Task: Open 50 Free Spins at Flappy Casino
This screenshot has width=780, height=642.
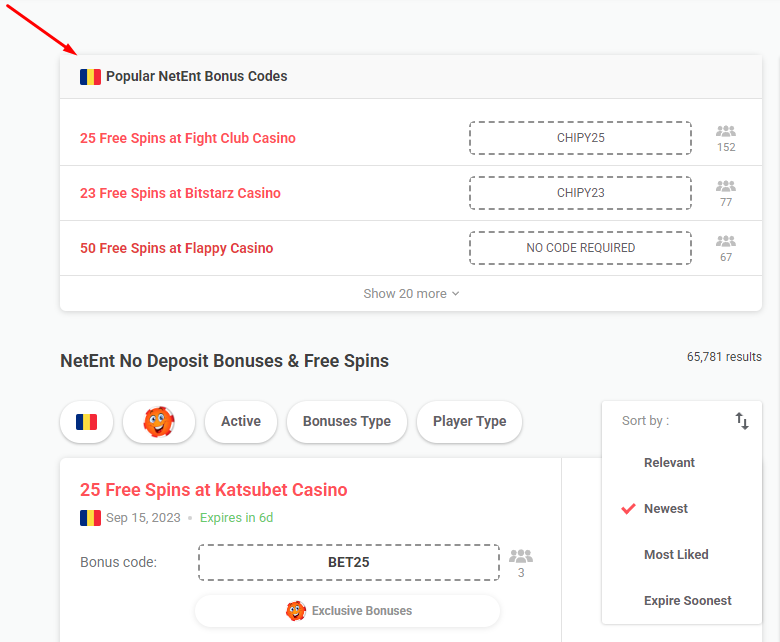Action: 177,249
